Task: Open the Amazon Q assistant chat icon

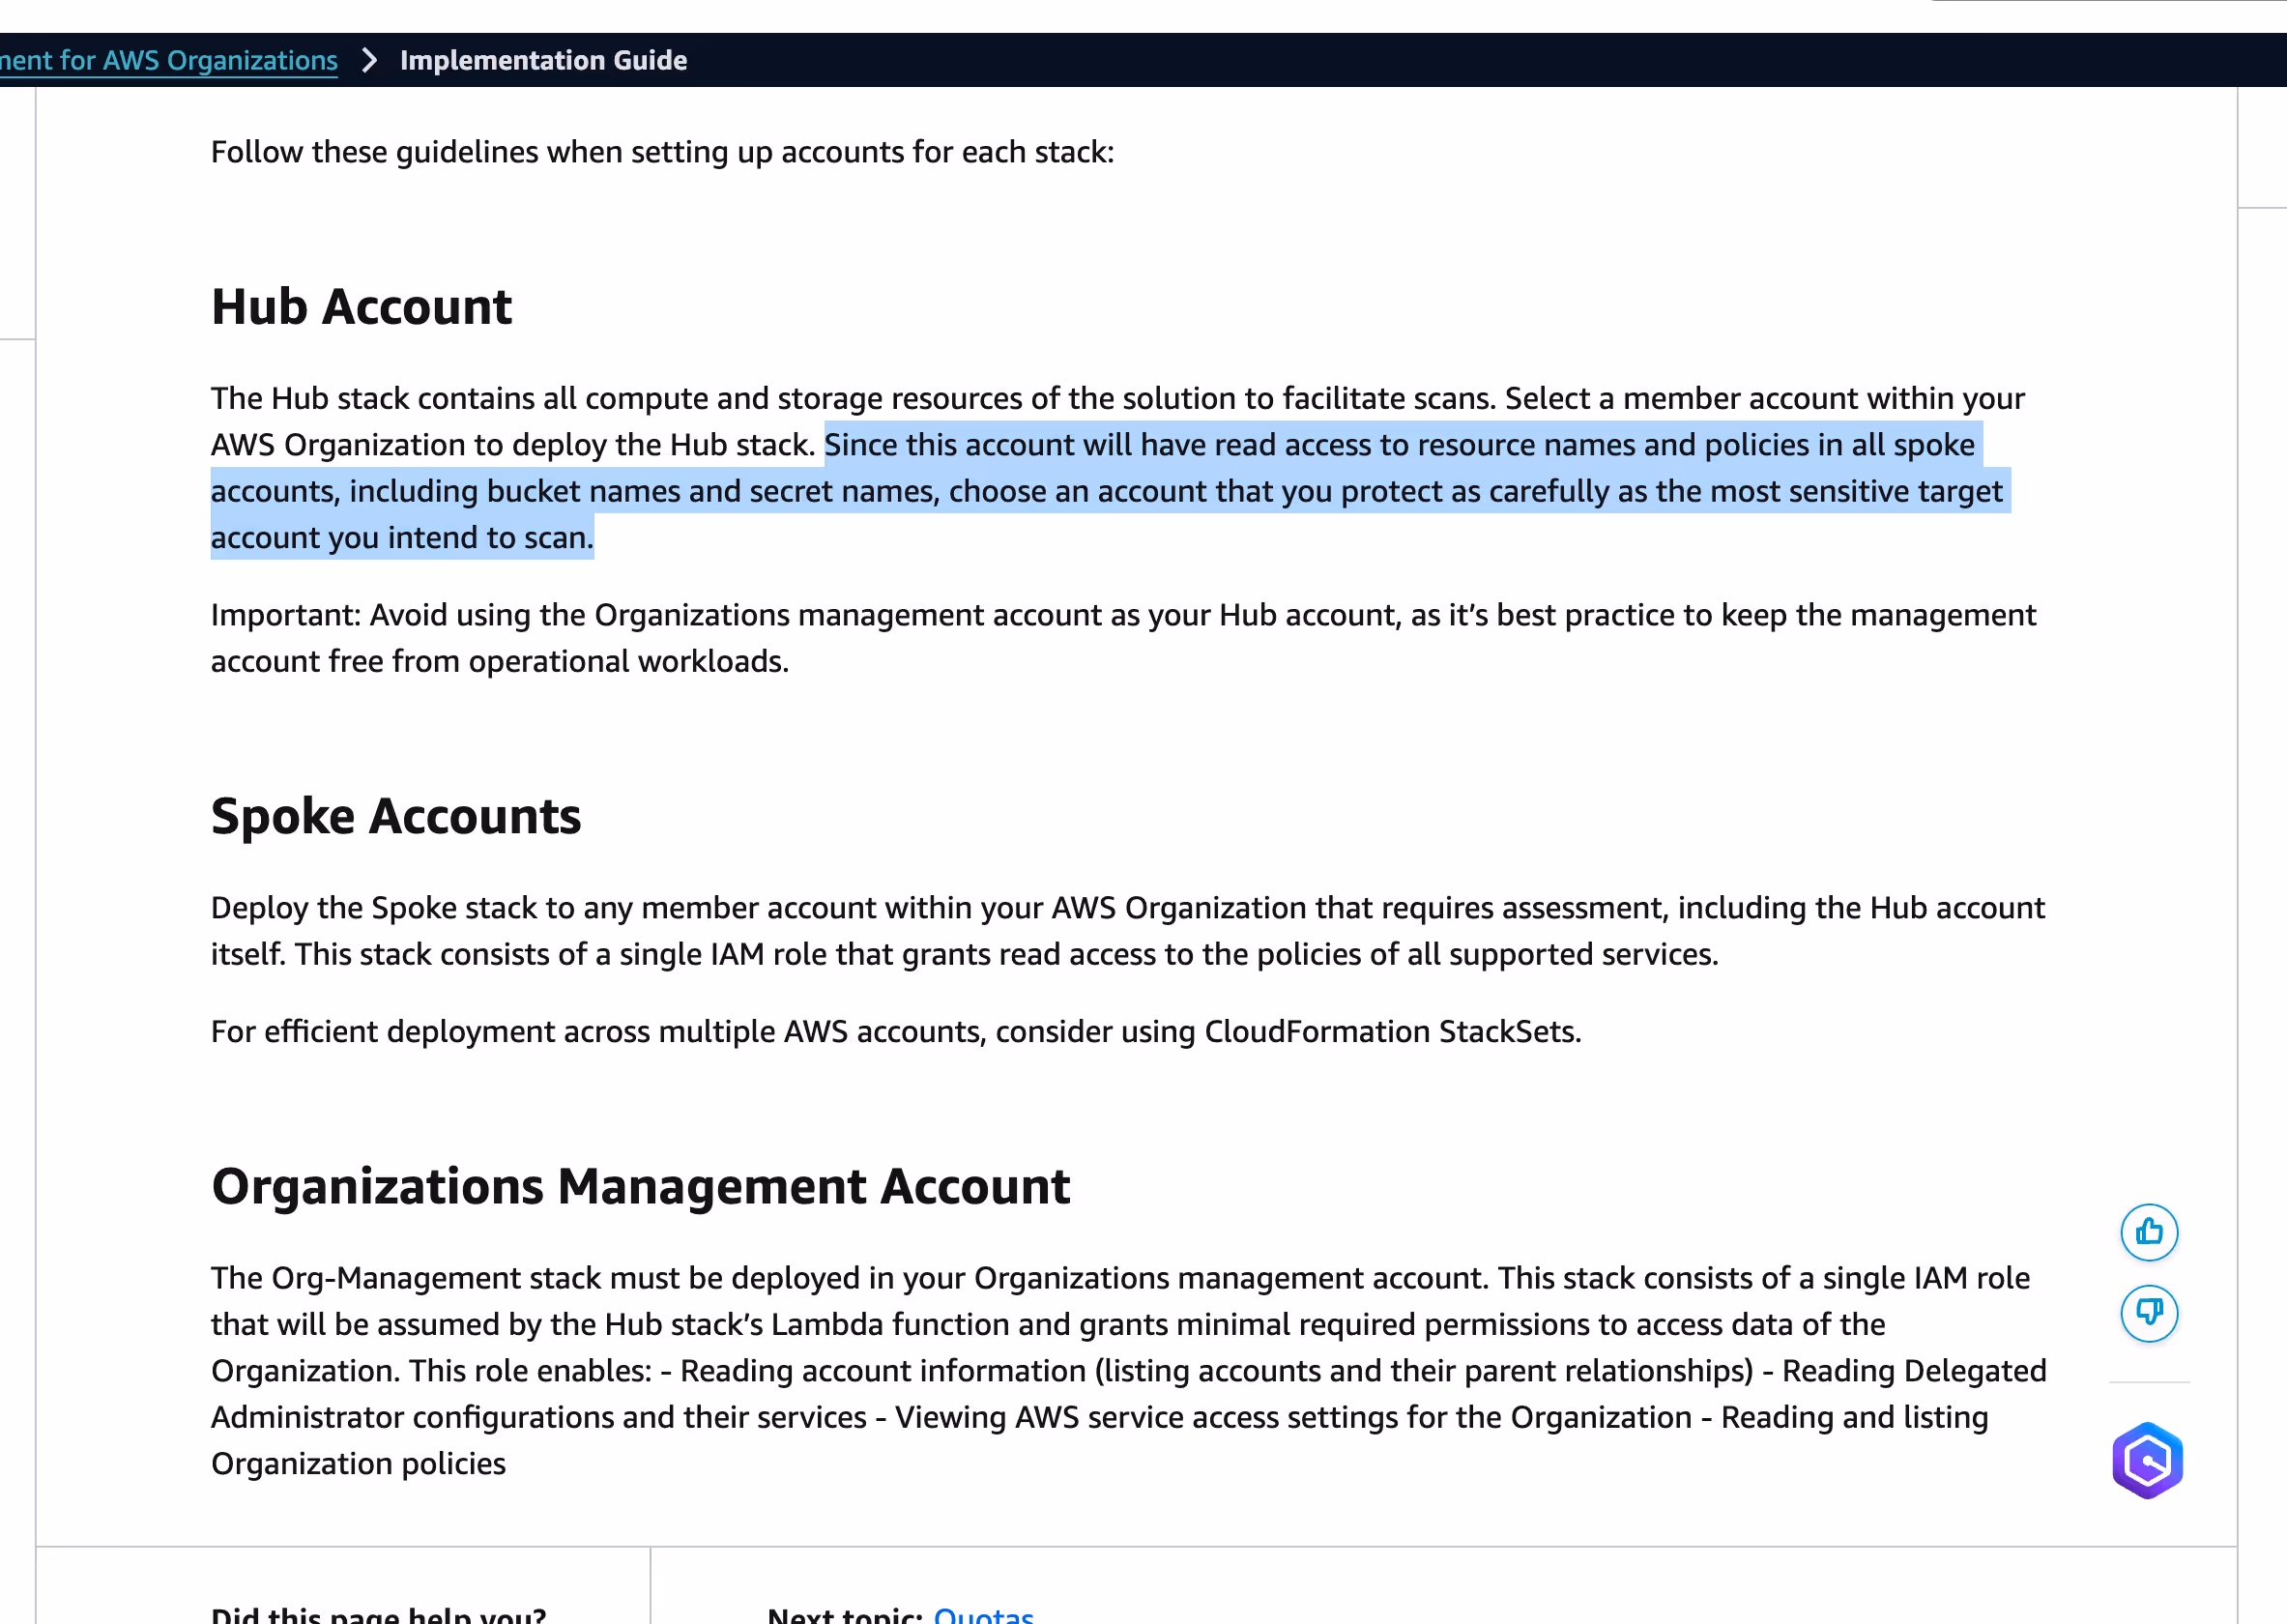Action: click(x=2146, y=1459)
